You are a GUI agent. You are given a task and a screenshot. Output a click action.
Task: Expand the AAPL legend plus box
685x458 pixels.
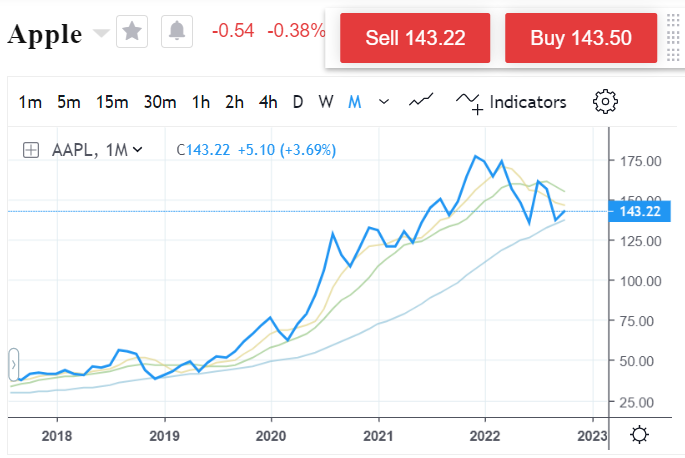31,150
